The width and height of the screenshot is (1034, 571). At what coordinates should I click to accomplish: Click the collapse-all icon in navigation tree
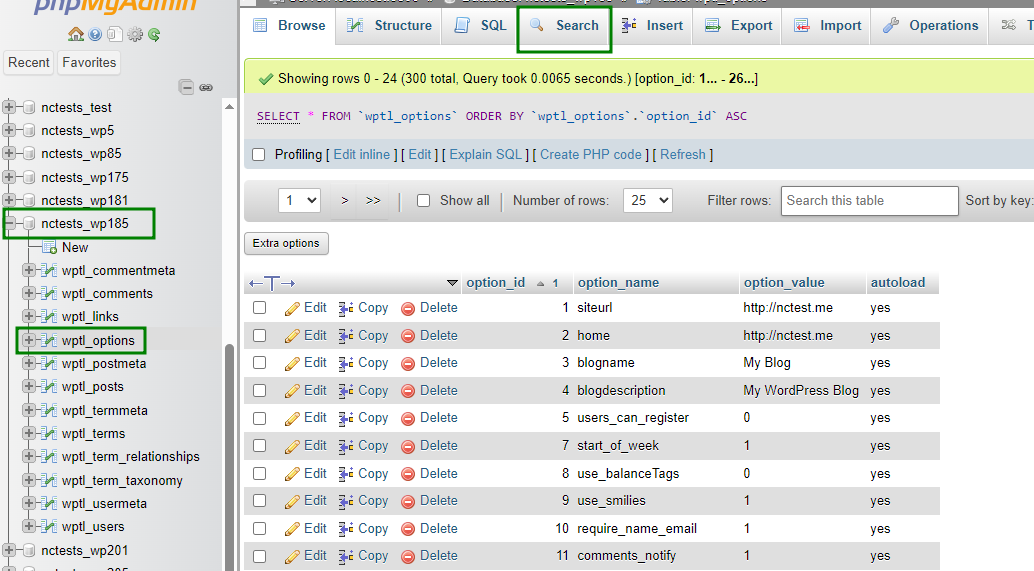tap(186, 87)
